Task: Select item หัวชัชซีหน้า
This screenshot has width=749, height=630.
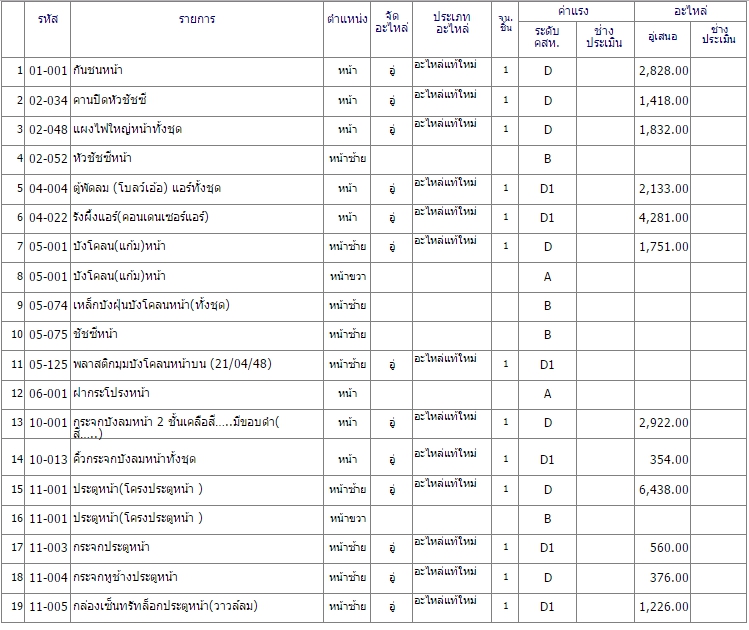Action: [x=102, y=158]
